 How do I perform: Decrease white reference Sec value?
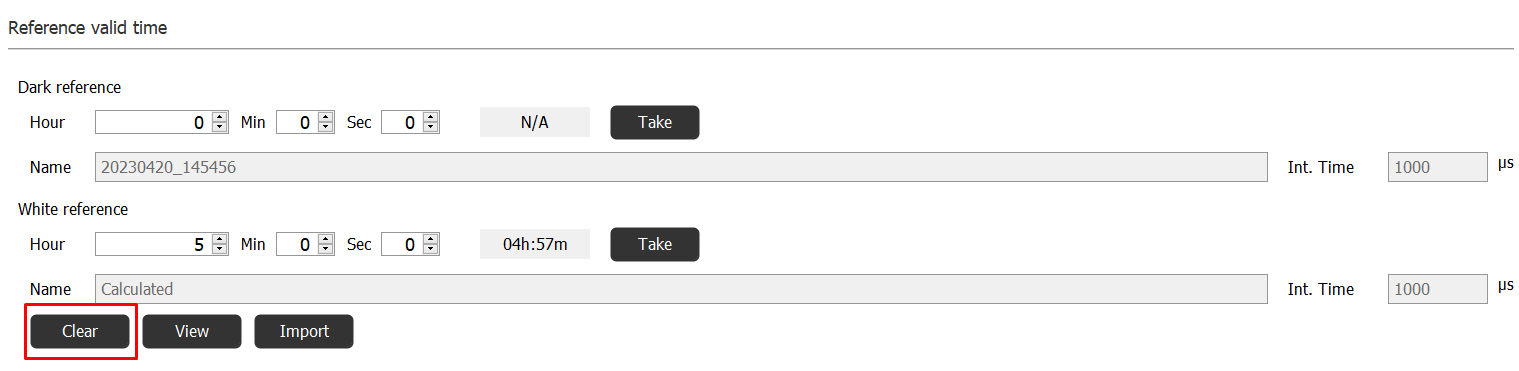pos(431,250)
